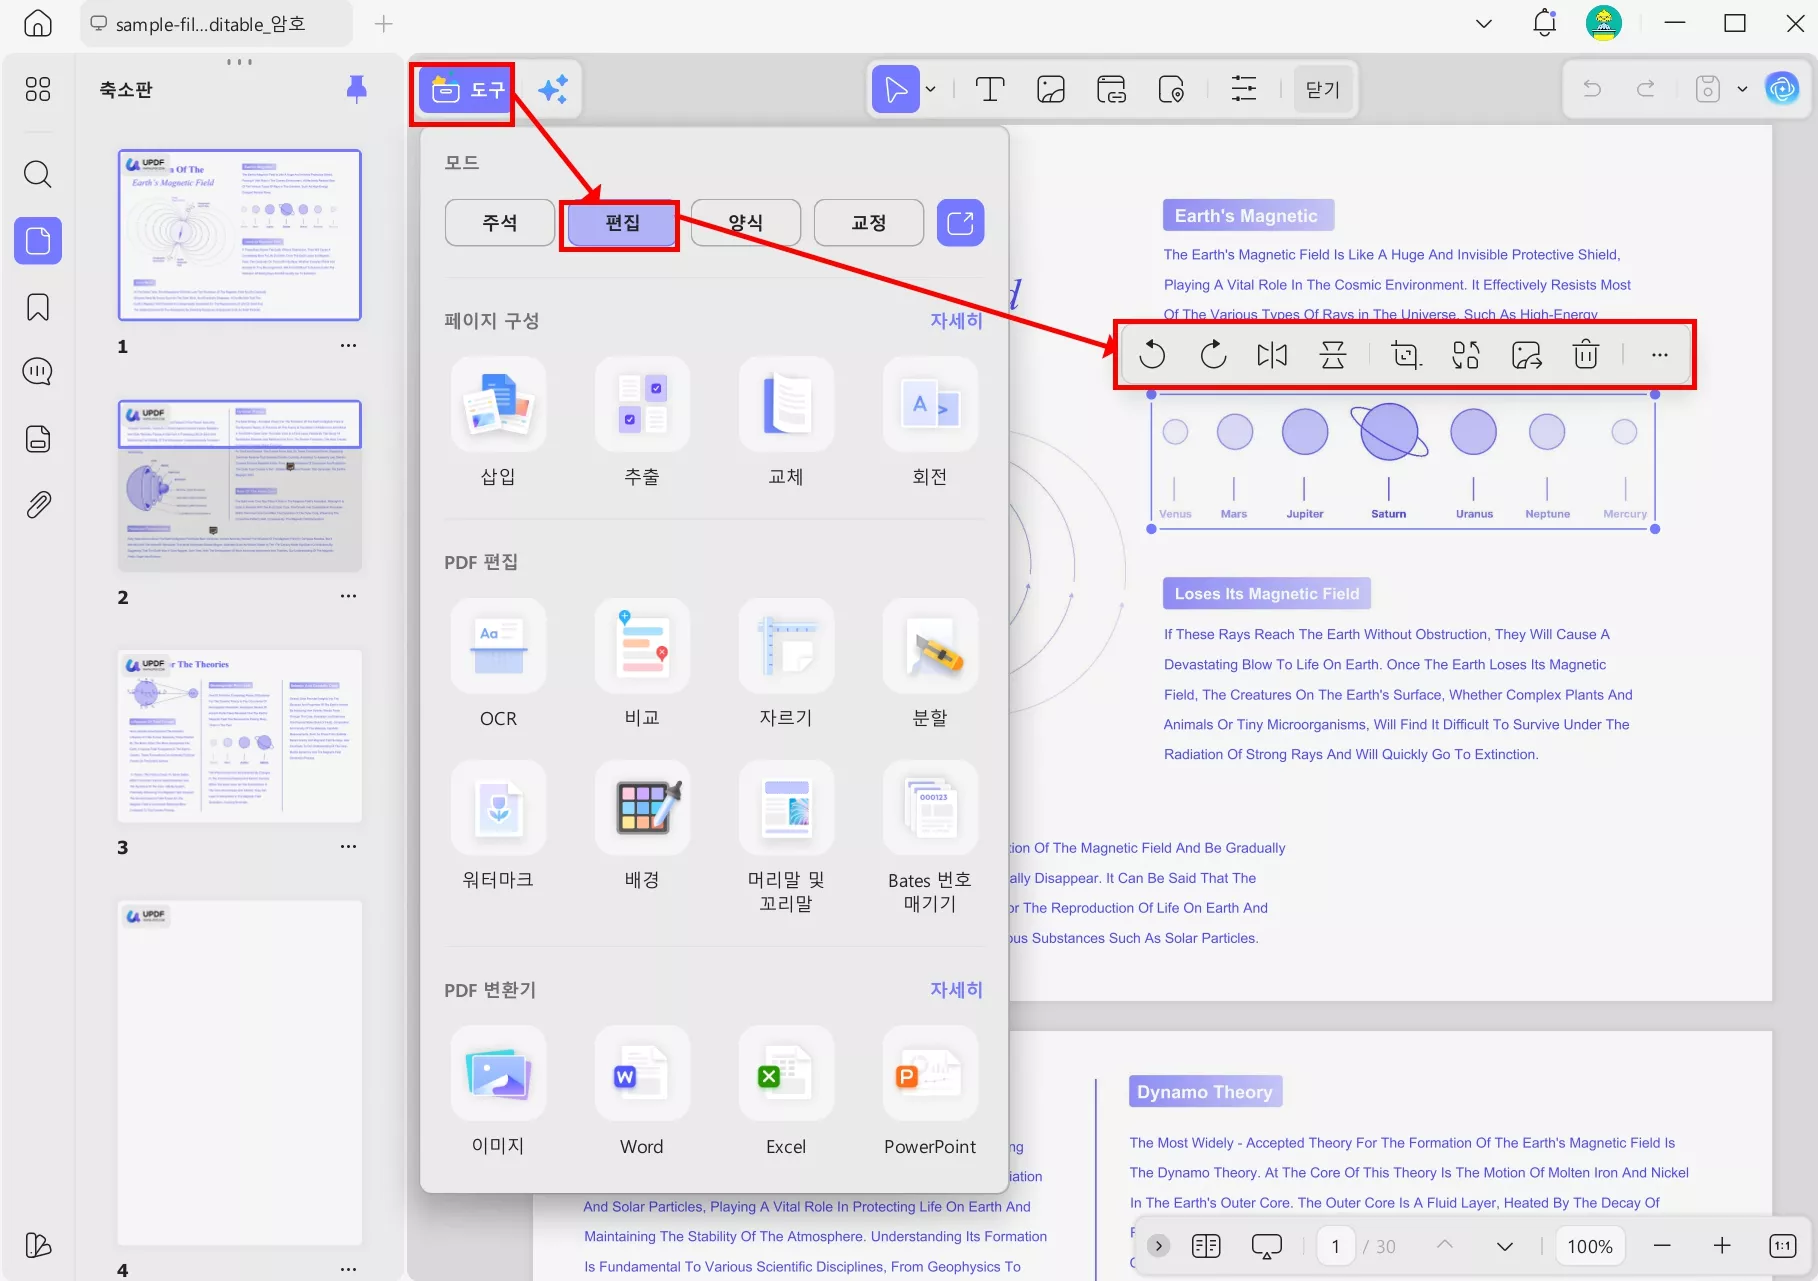The image size is (1818, 1281).
Task: Replace the selected image
Action: [x=1466, y=355]
